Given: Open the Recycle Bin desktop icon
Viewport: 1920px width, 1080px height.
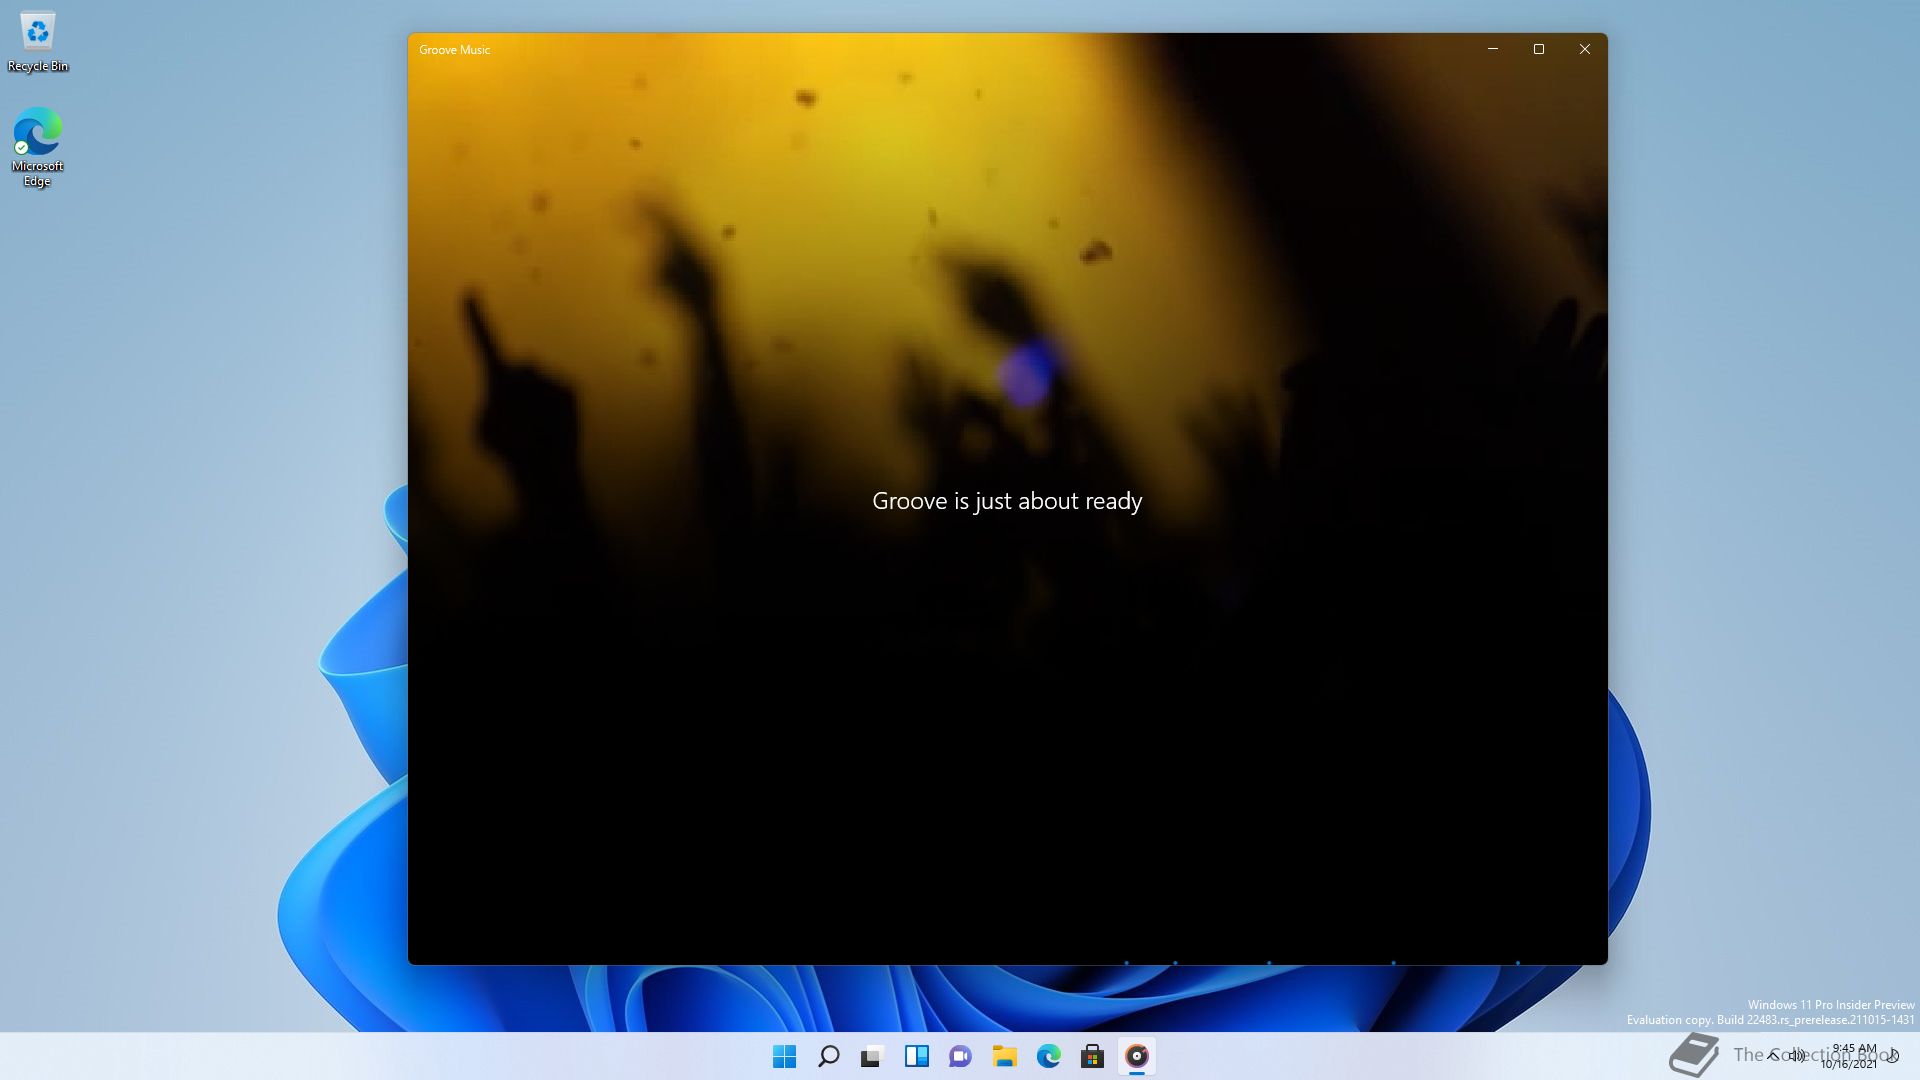Looking at the screenshot, I should [x=38, y=42].
